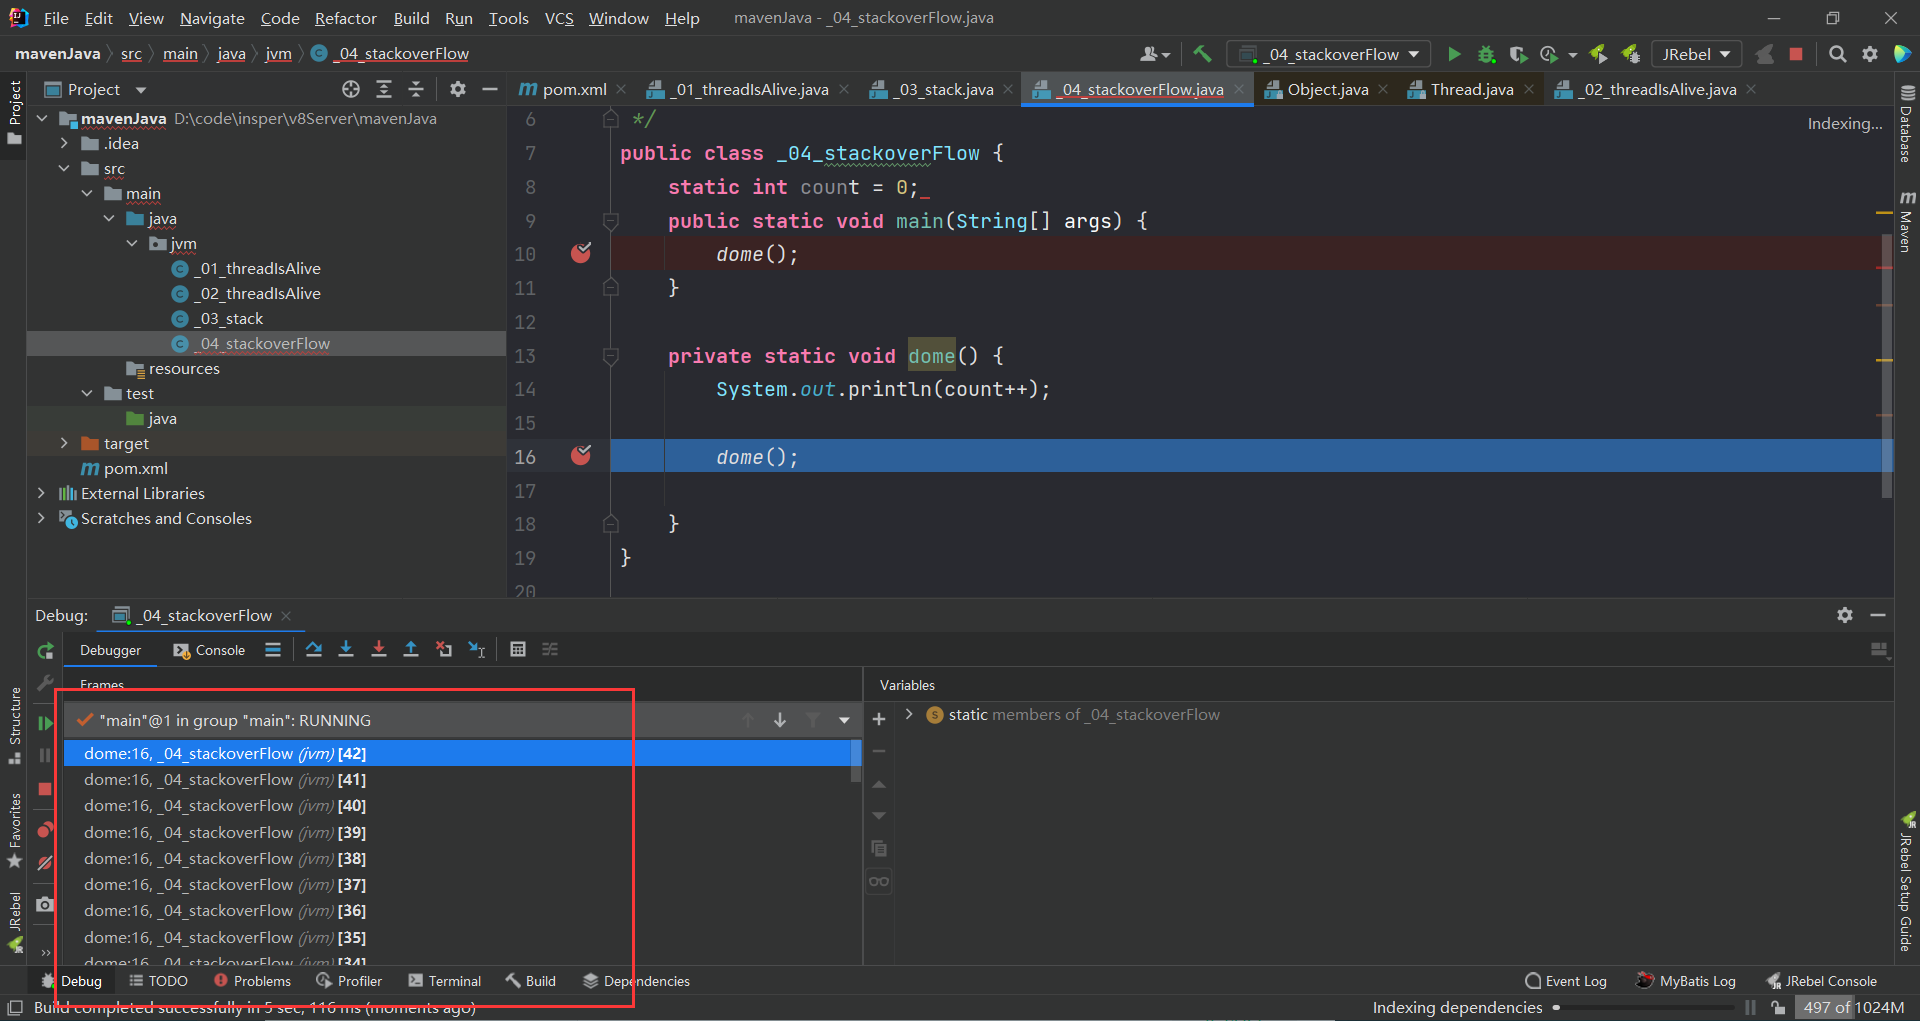This screenshot has width=1920, height=1021.
Task: Switch to the Console tab
Action: [x=209, y=650]
